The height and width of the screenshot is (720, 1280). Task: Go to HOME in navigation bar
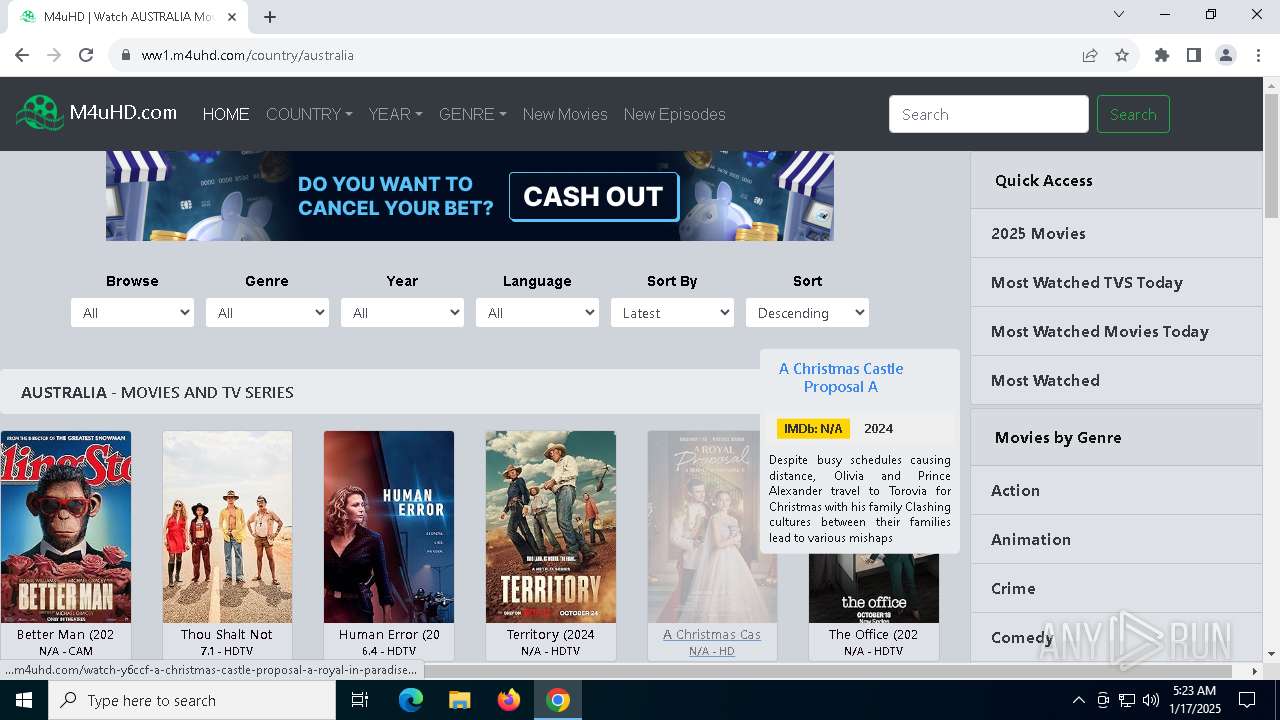(x=226, y=114)
